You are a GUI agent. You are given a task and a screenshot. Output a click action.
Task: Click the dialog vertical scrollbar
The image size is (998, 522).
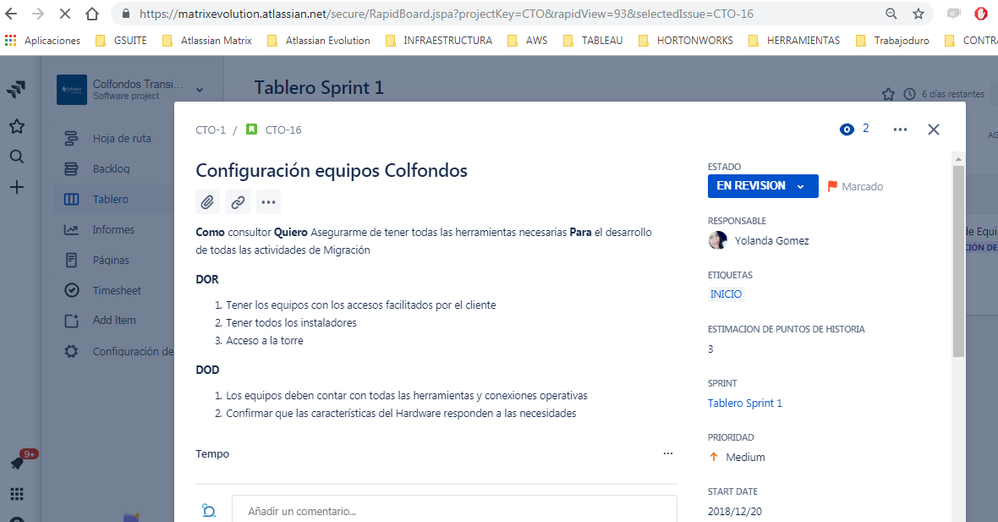pyautogui.click(x=958, y=260)
